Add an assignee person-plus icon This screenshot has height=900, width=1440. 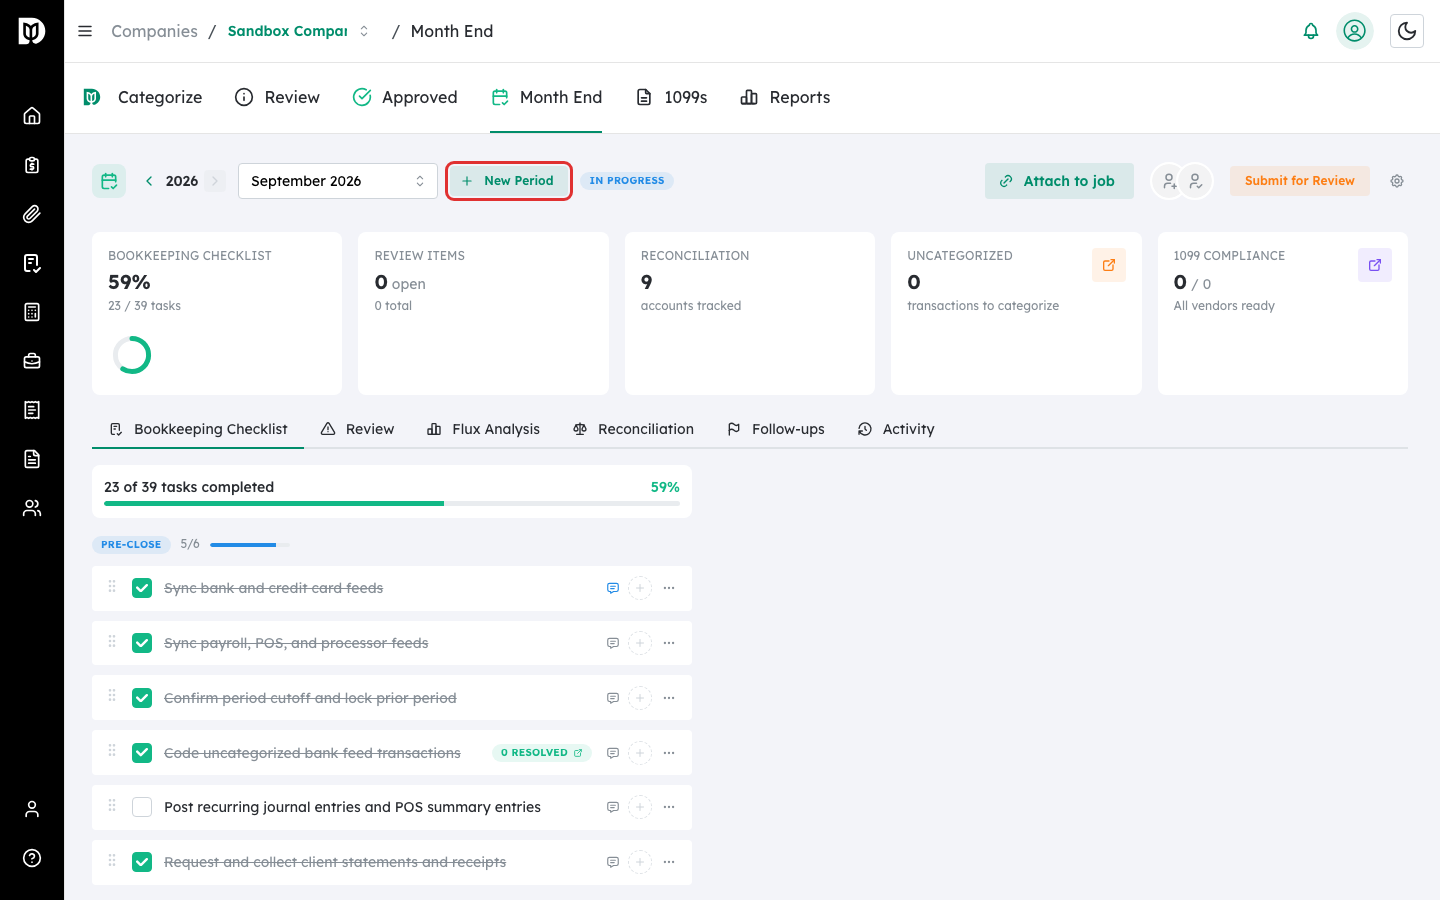pyautogui.click(x=1169, y=181)
